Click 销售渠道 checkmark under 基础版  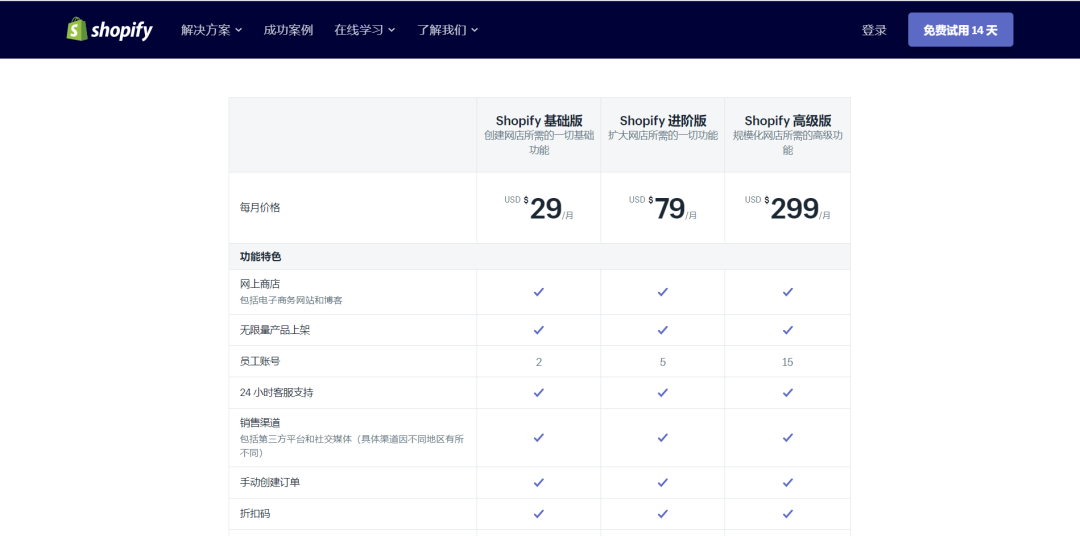click(539, 437)
